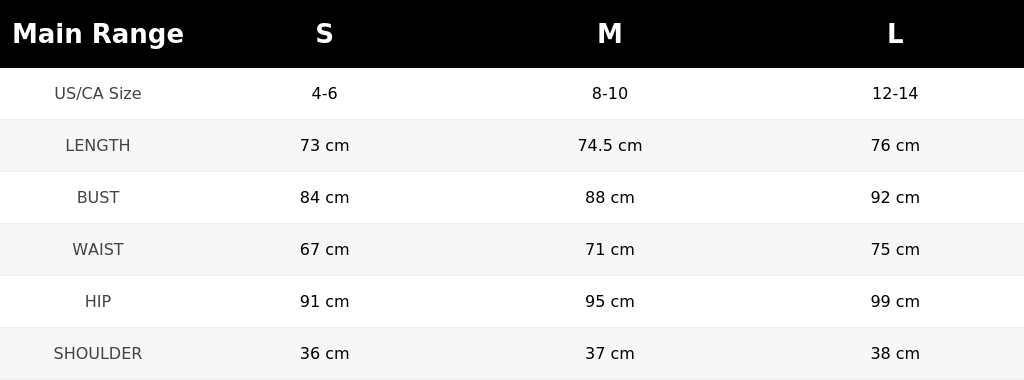Click the Main Range header cell
Image resolution: width=1024 pixels, height=380 pixels.
(x=98, y=34)
